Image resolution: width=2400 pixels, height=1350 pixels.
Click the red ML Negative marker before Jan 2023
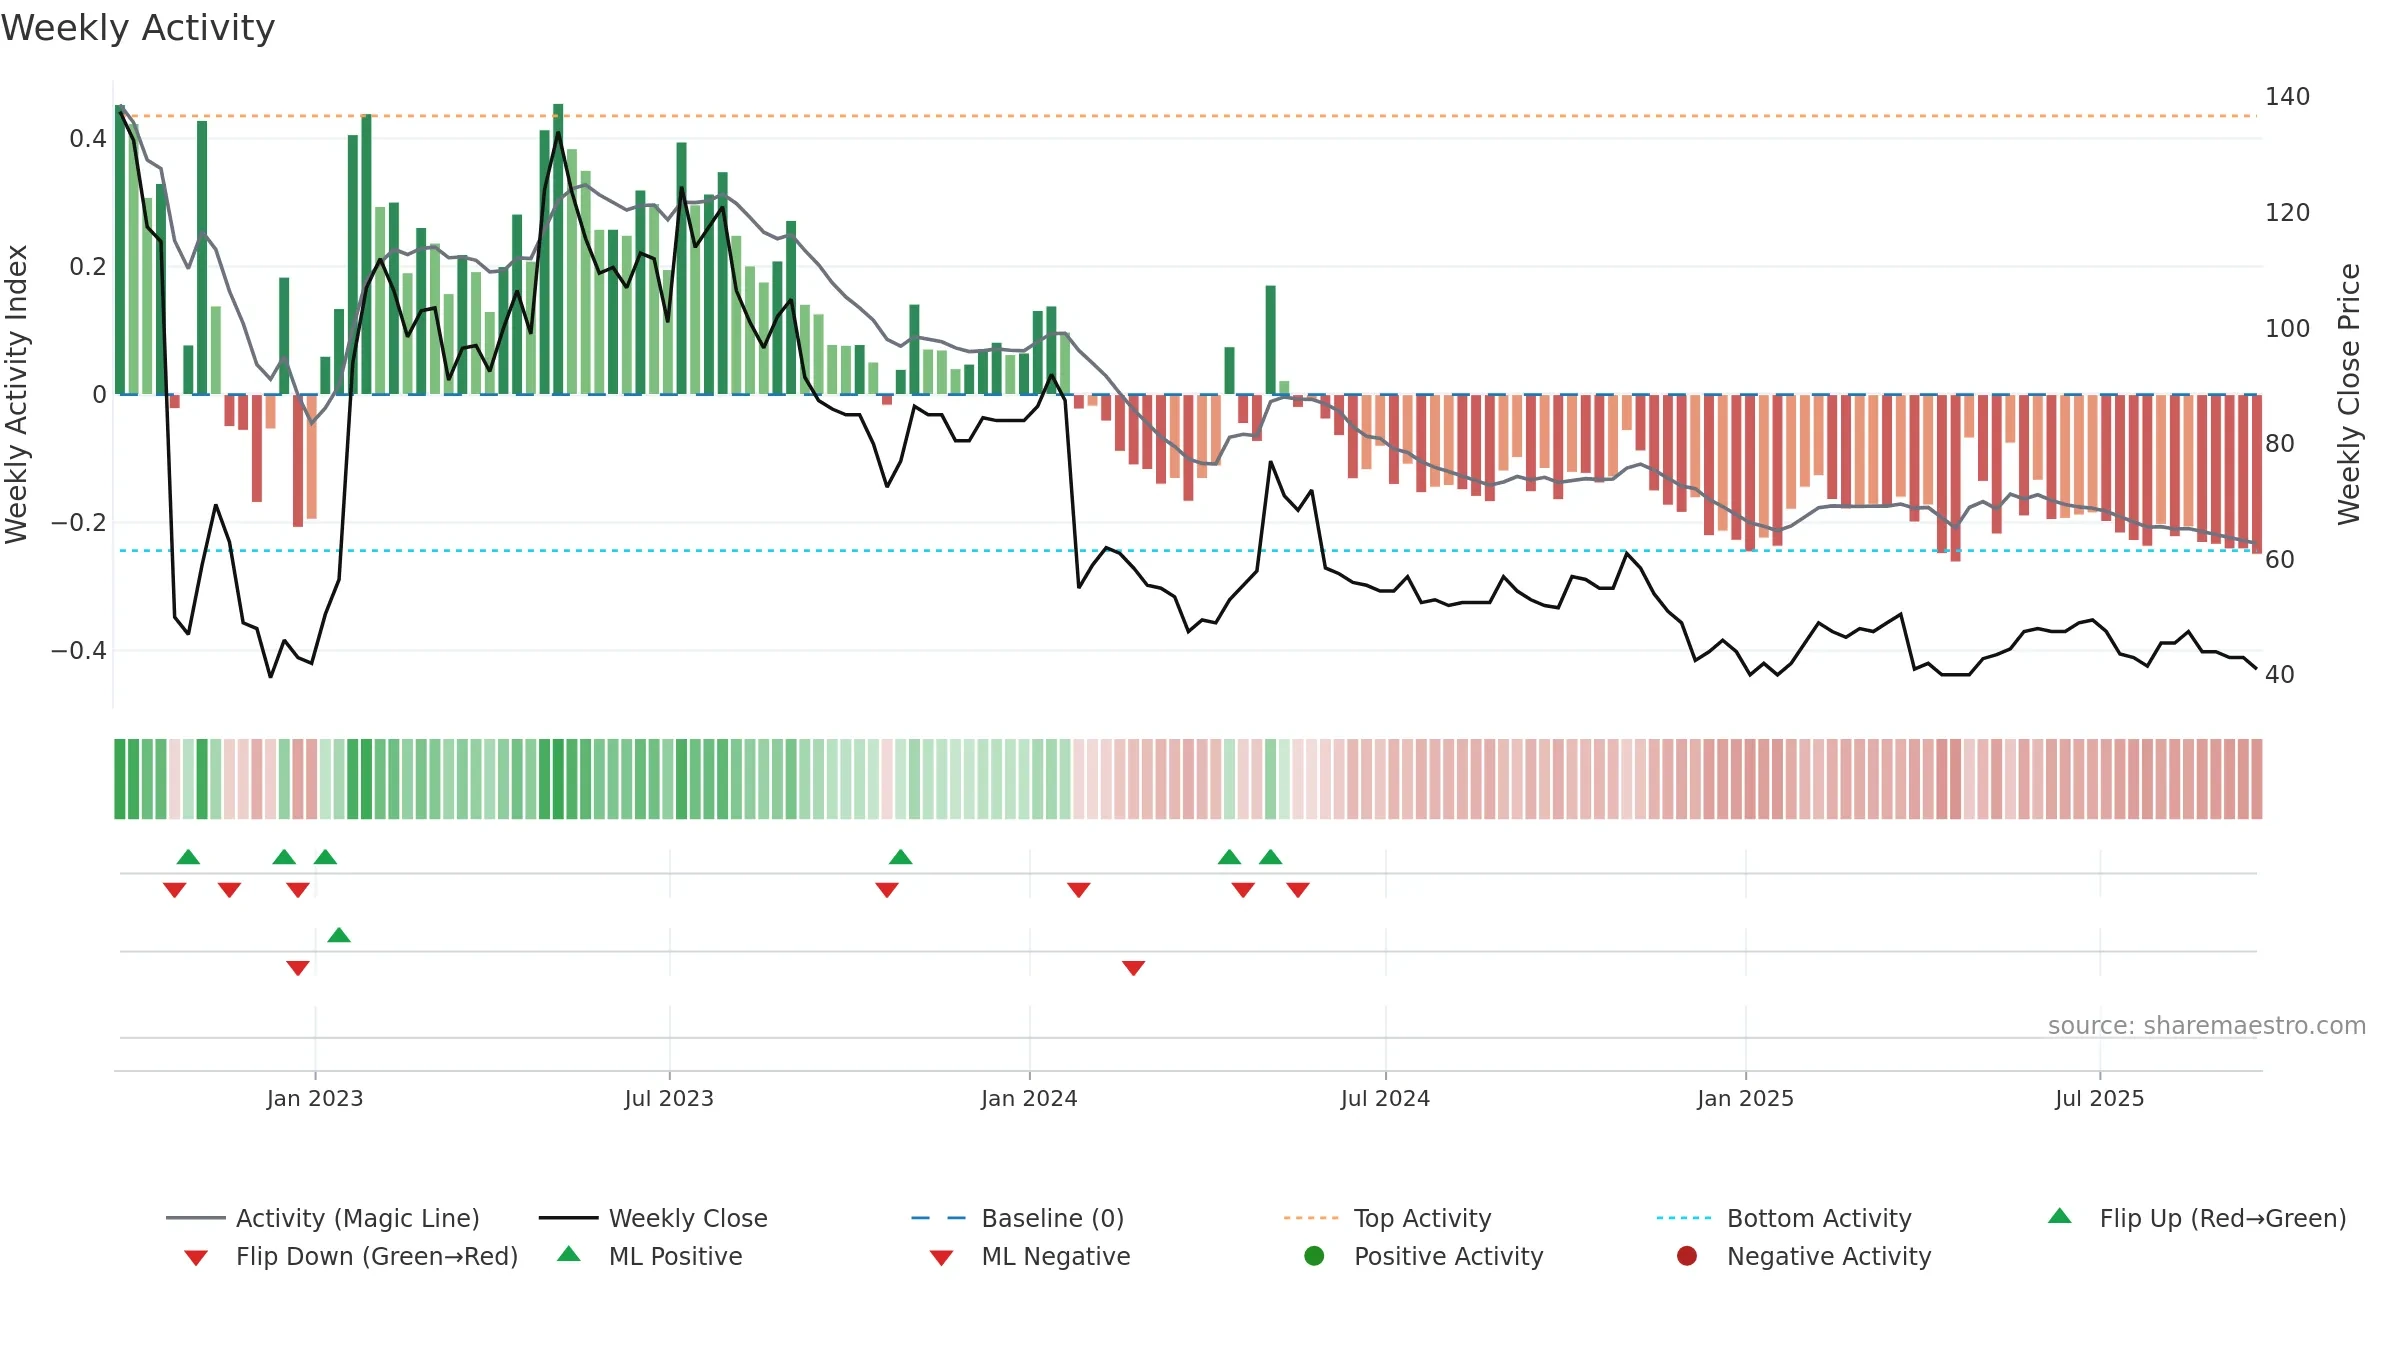[298, 968]
